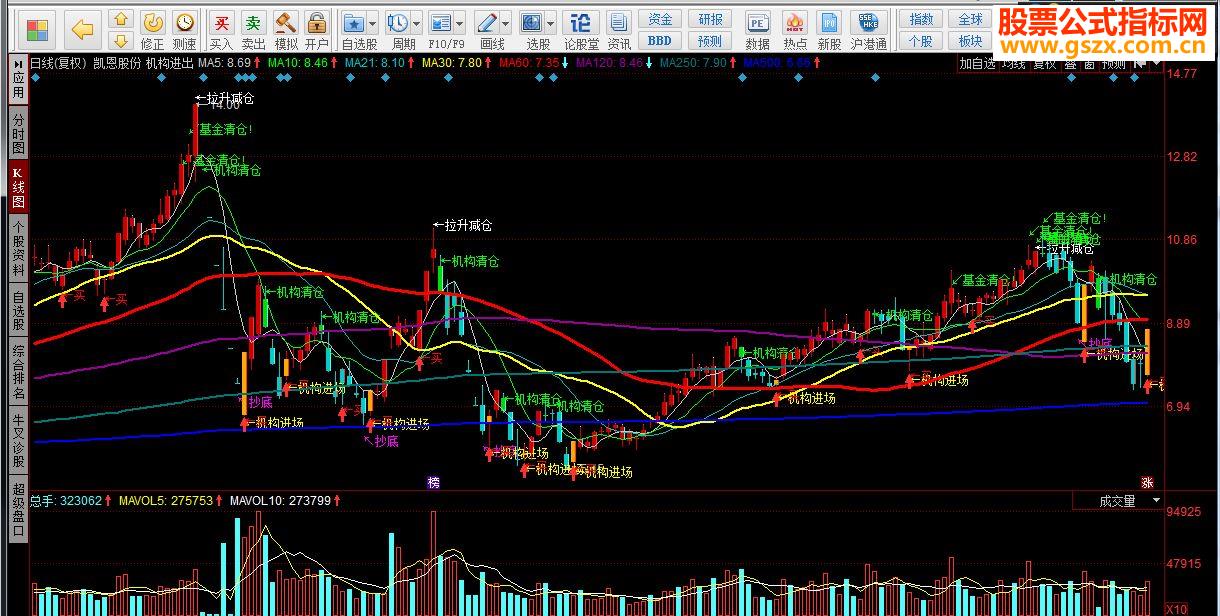
Task: Click the MA5: 8.69 label
Action: click(224, 62)
